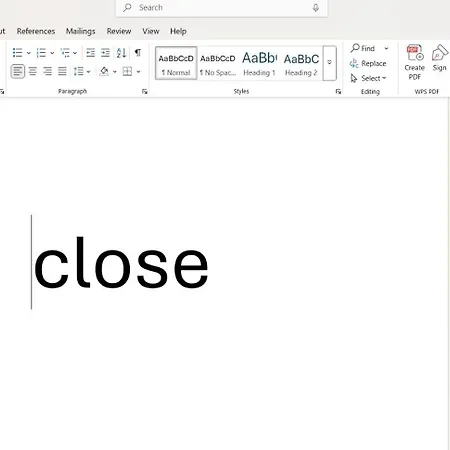Click the Shading paint bucket icon

coord(104,71)
